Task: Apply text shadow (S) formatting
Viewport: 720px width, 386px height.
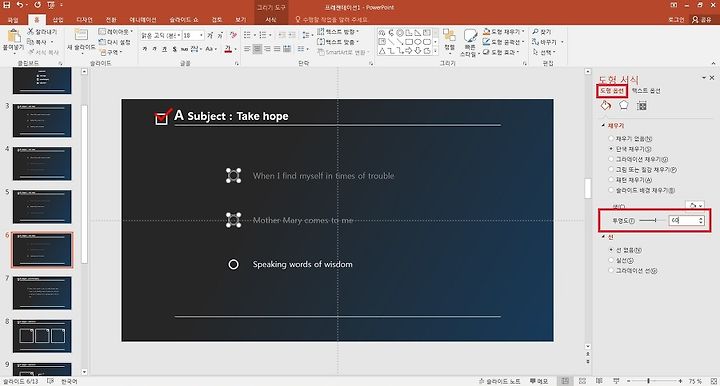Action: [174, 49]
